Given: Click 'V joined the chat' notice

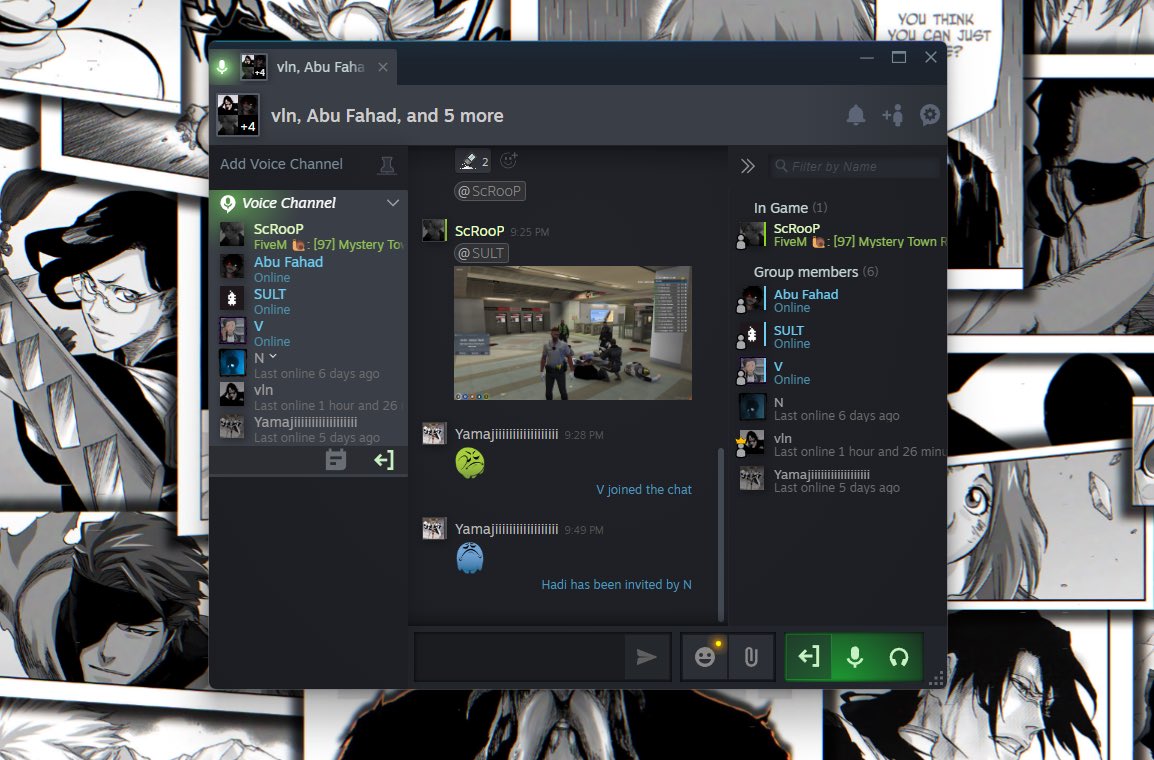Looking at the screenshot, I should 644,489.
